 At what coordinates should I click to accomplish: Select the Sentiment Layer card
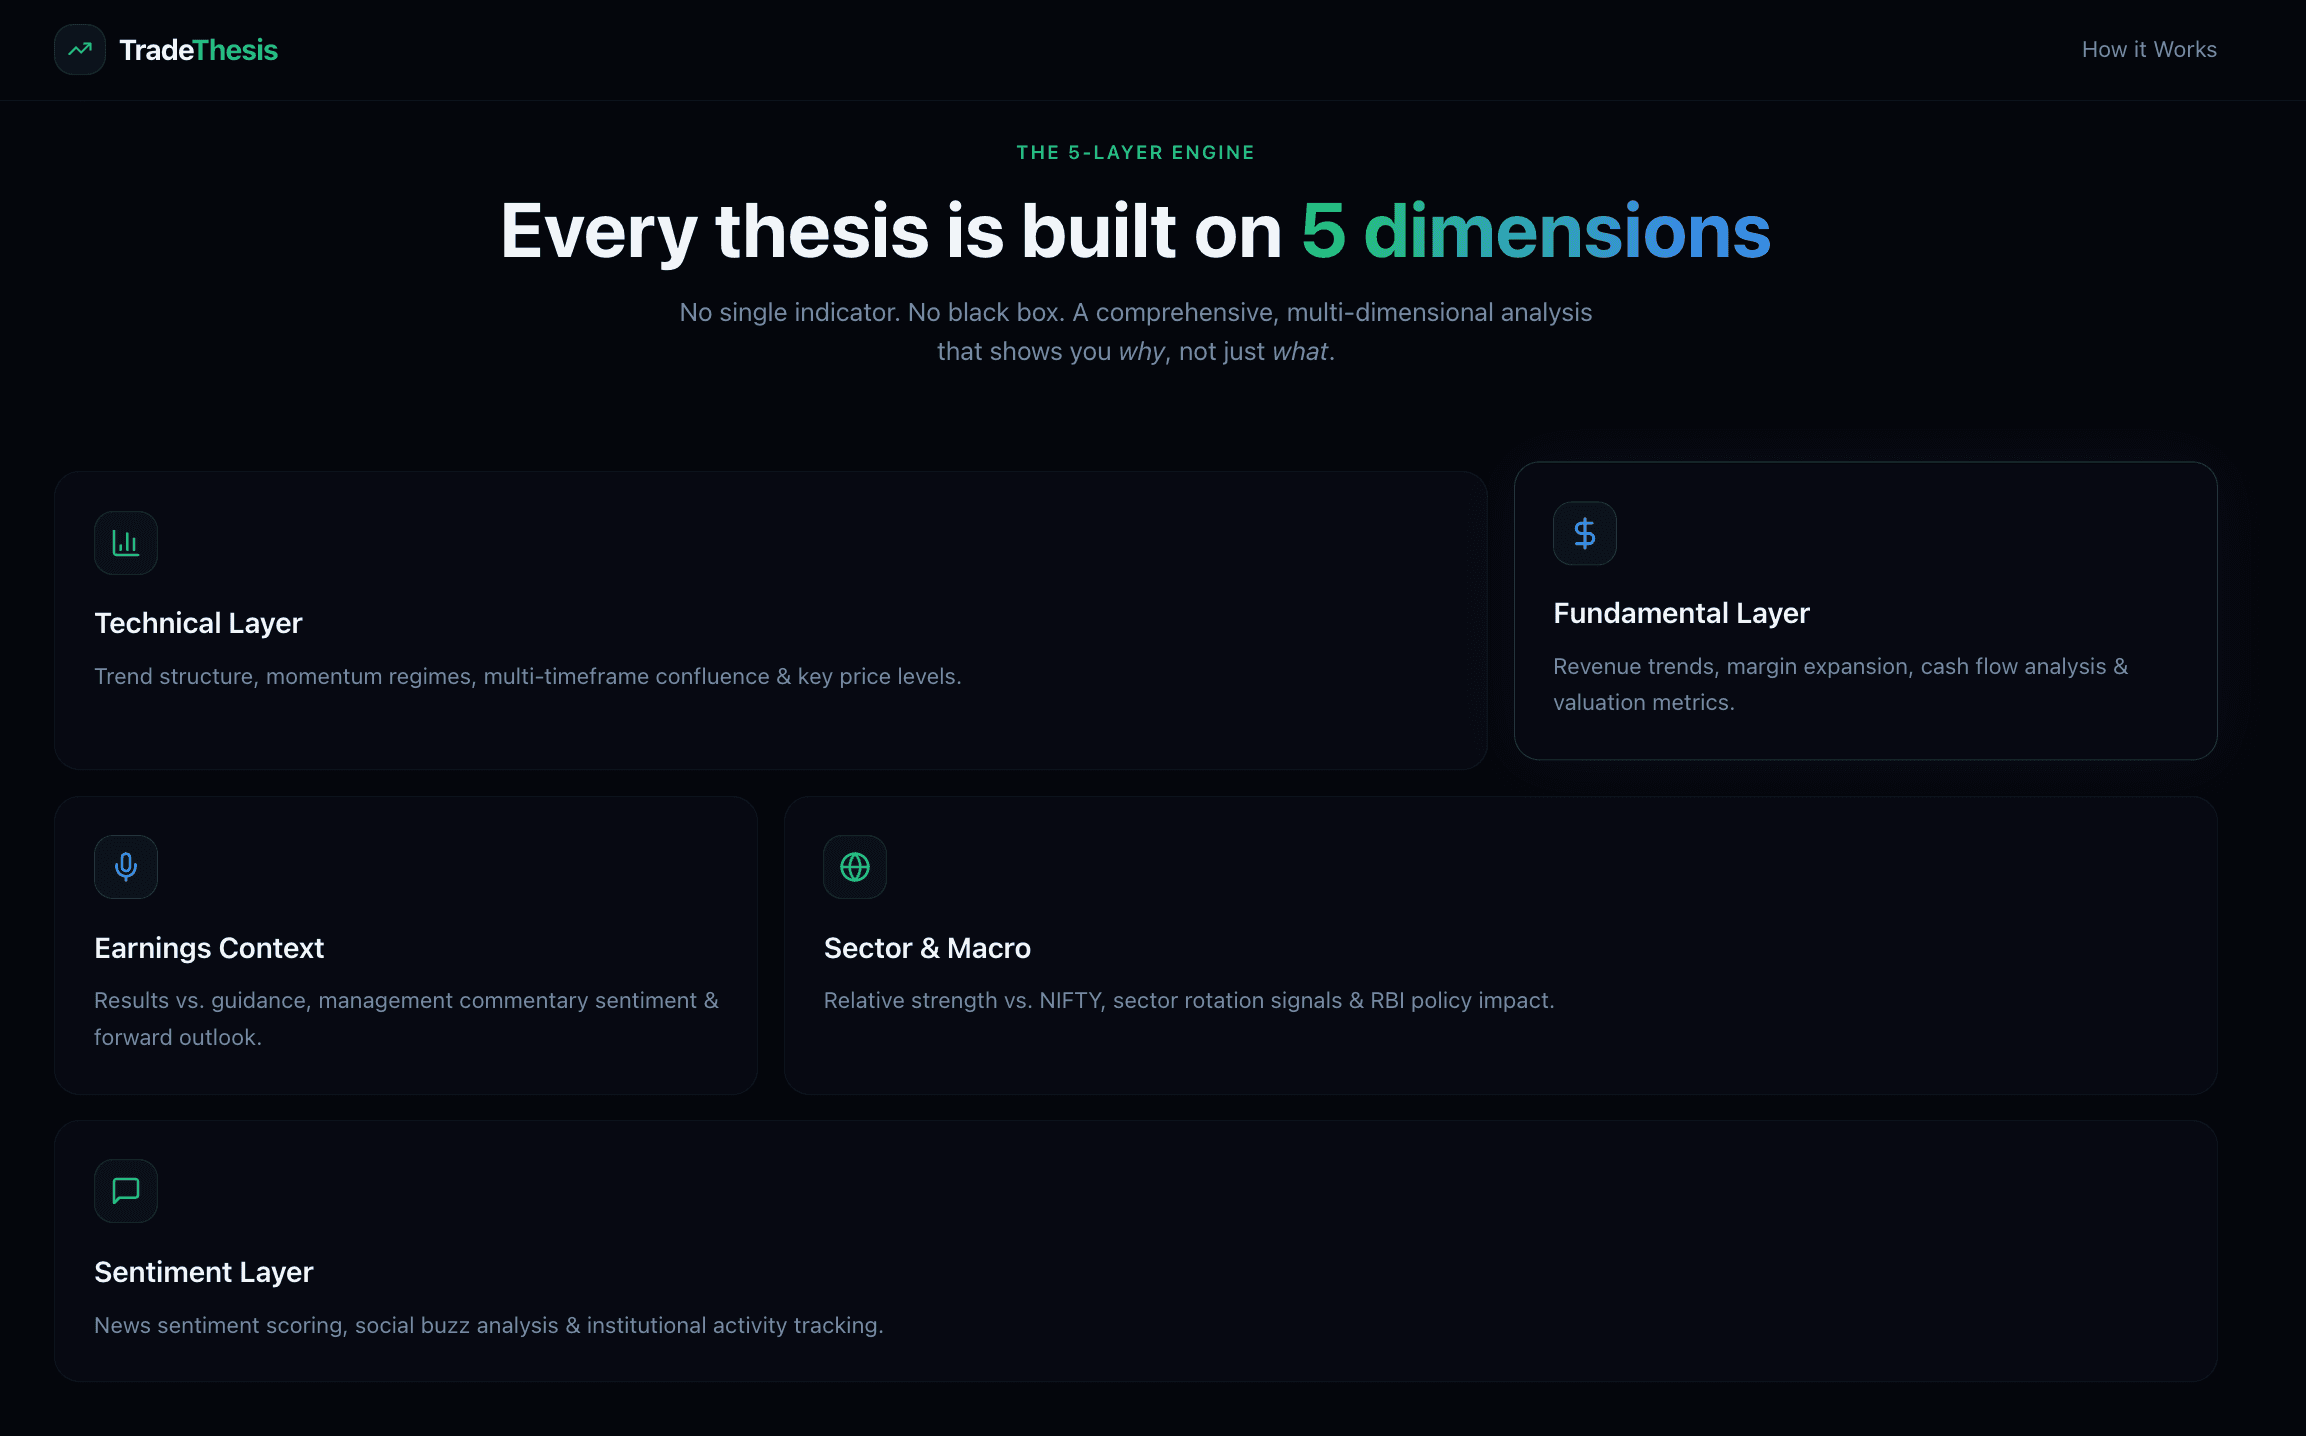[1135, 1250]
